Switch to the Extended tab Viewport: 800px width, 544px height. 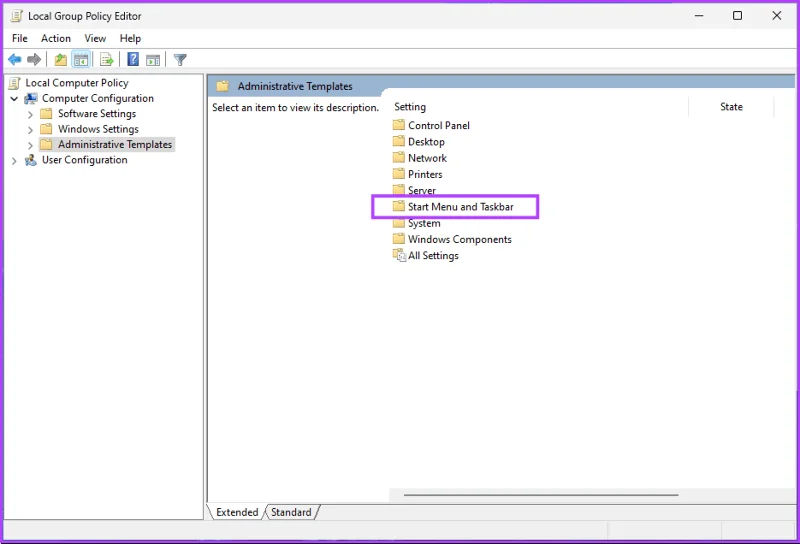(237, 512)
